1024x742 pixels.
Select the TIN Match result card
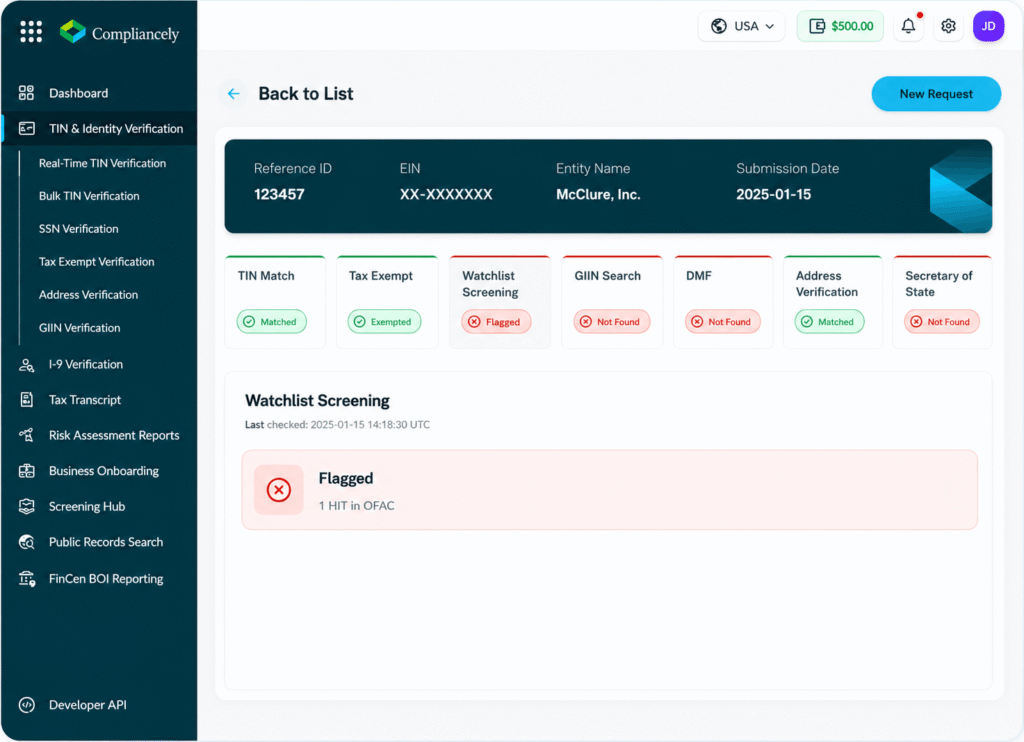pyautogui.click(x=275, y=302)
